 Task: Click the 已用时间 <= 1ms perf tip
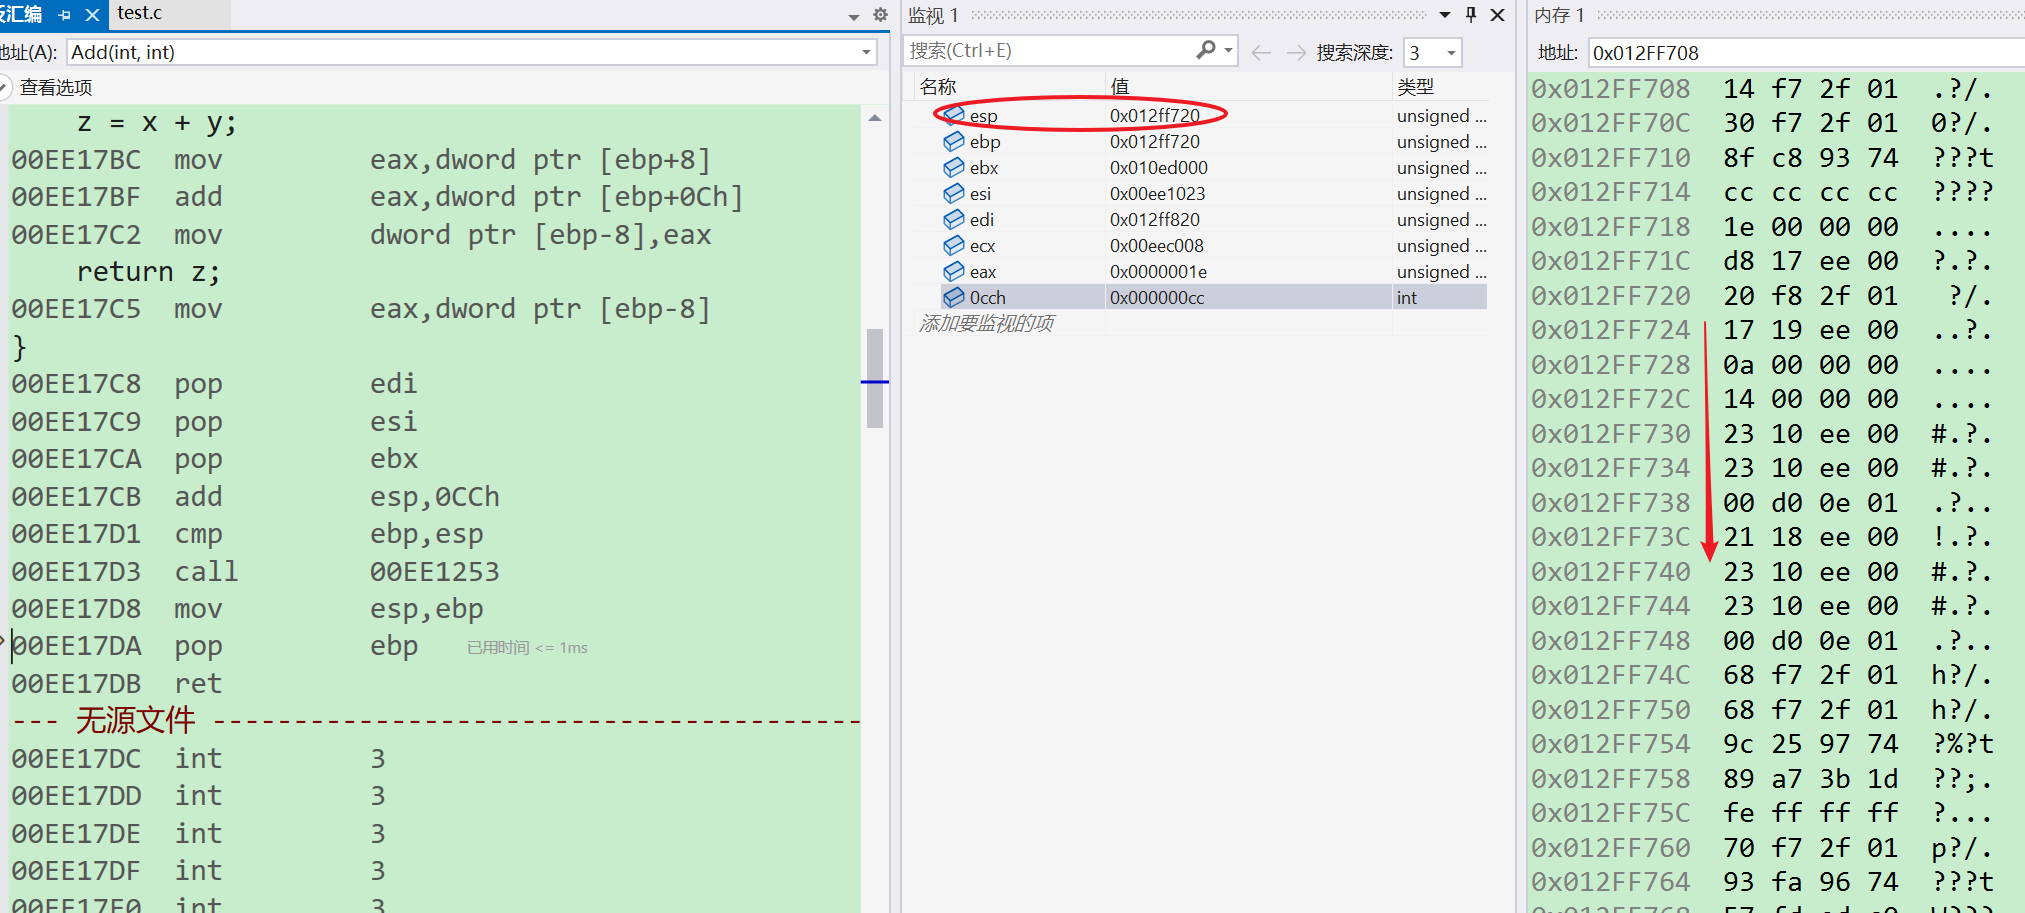(x=527, y=648)
